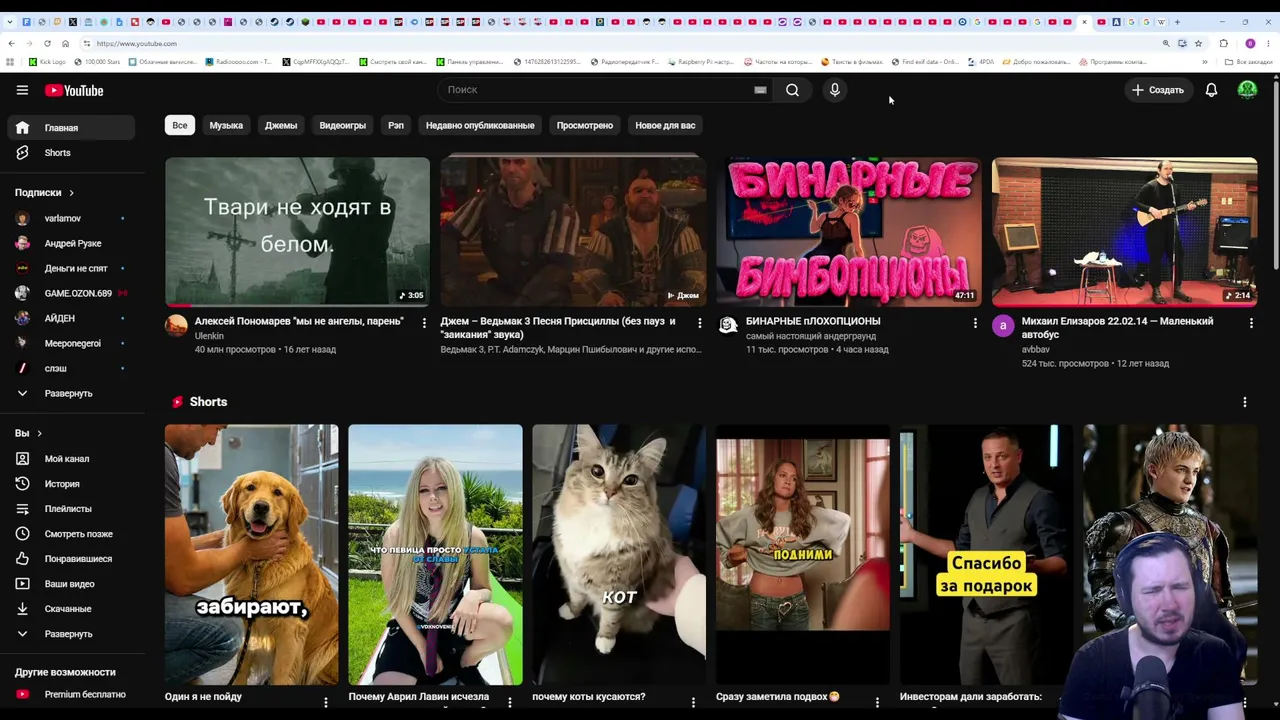Click the avbbav channel avatar

1003,326
